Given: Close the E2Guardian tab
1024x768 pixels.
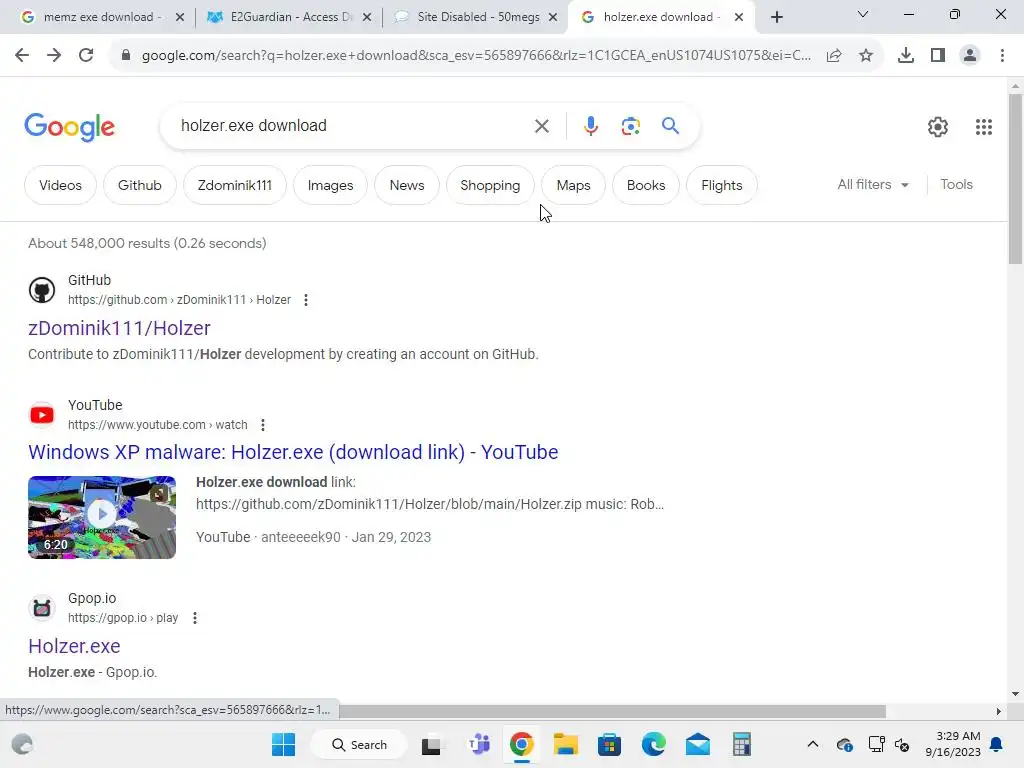Looking at the screenshot, I should point(367,18).
